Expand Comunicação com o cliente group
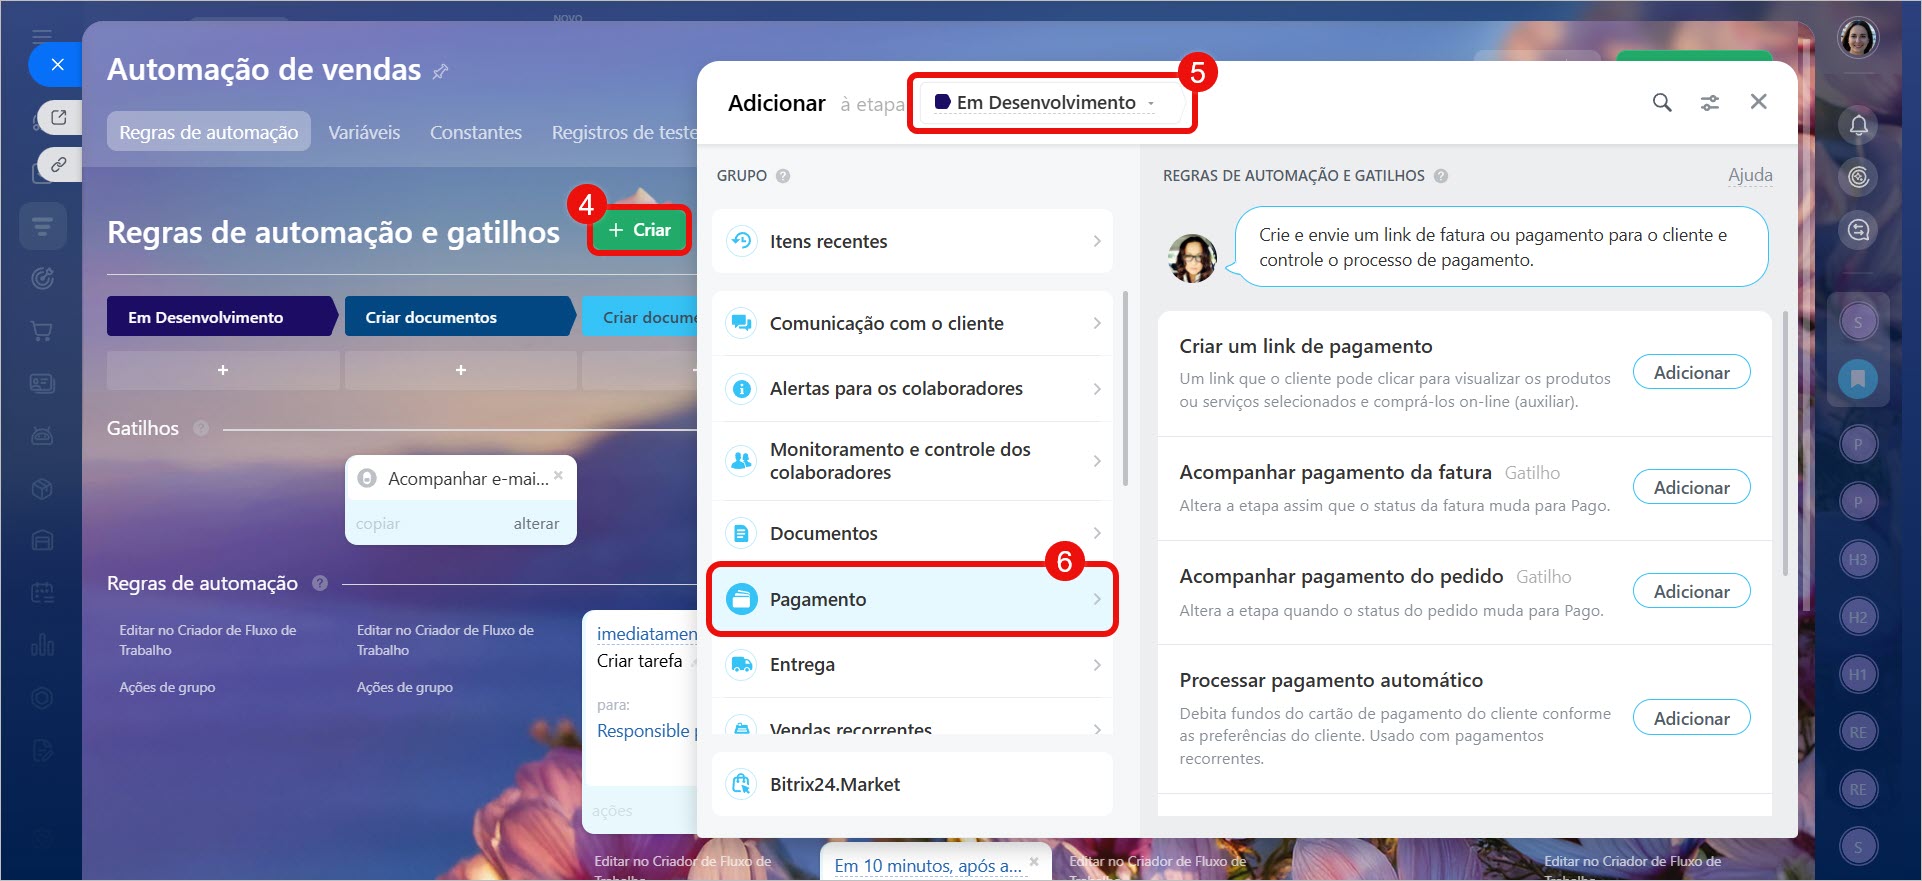Viewport: 1922px width, 881px height. [x=912, y=323]
